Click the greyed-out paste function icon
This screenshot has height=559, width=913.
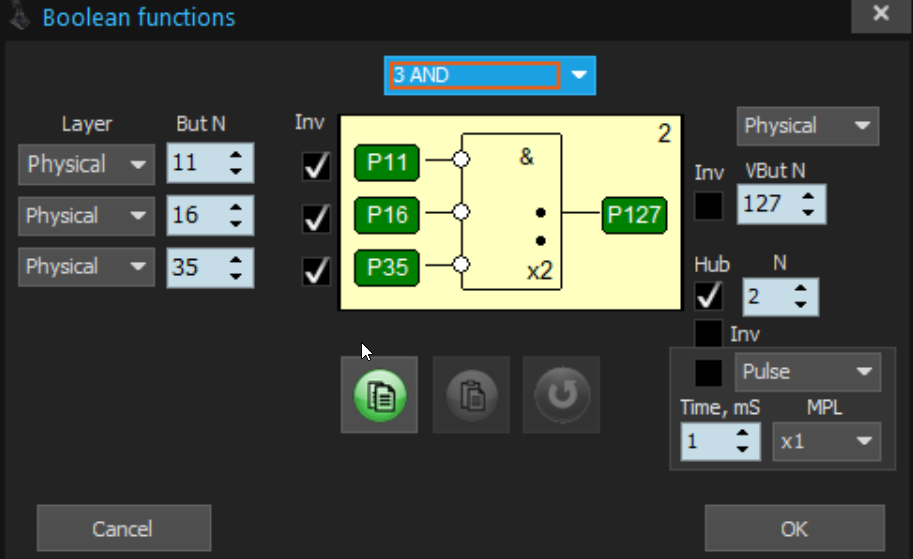(471, 395)
